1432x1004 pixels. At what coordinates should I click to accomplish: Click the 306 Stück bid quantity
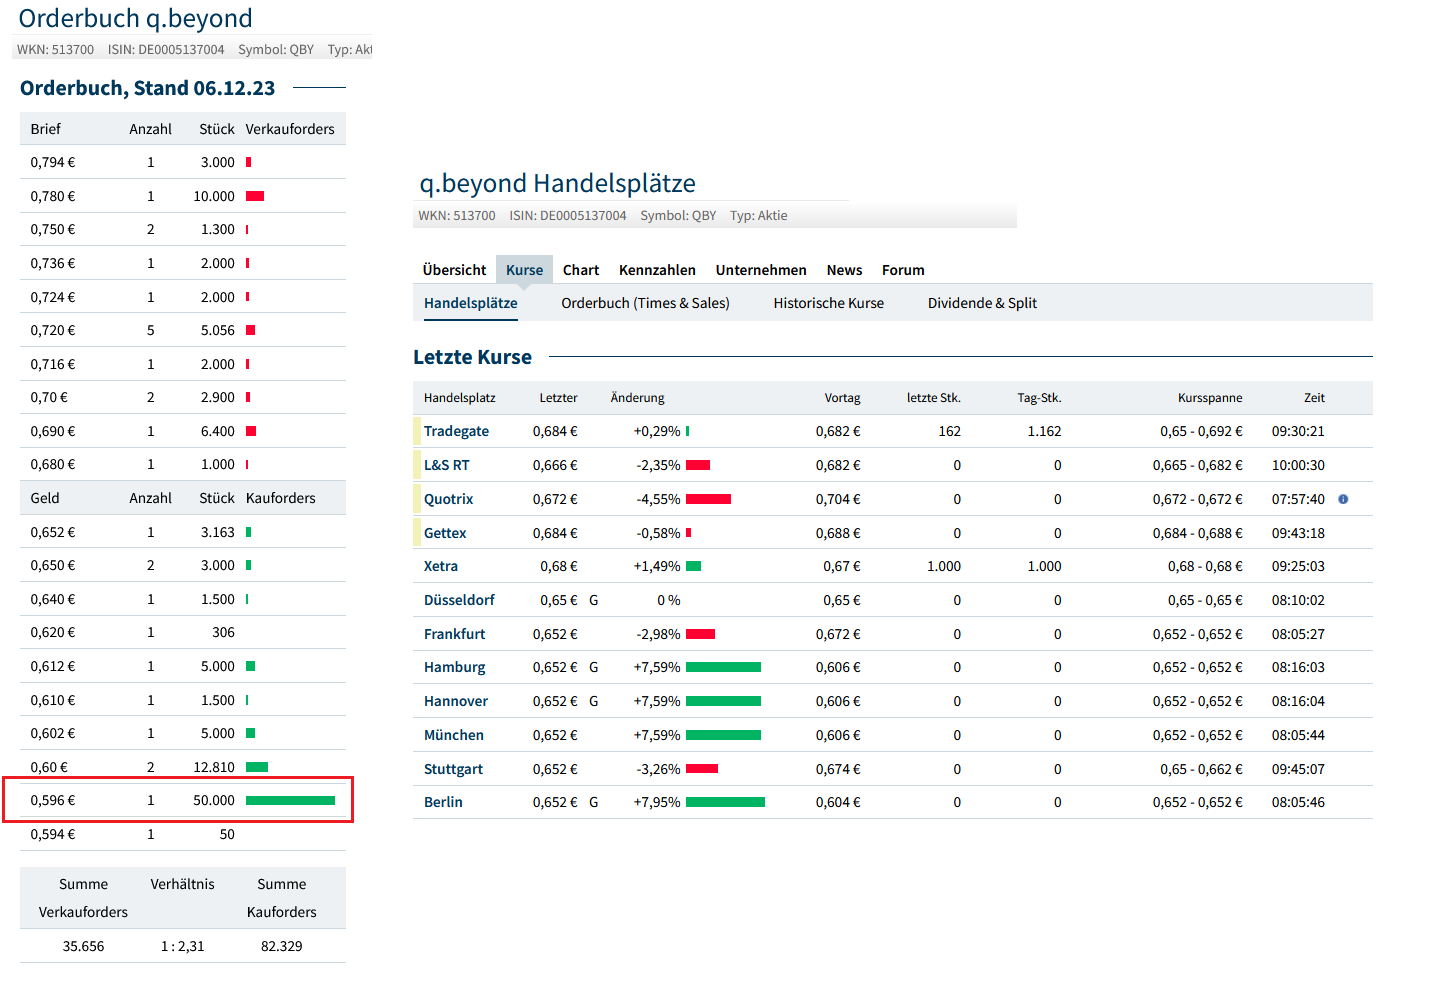(x=223, y=632)
